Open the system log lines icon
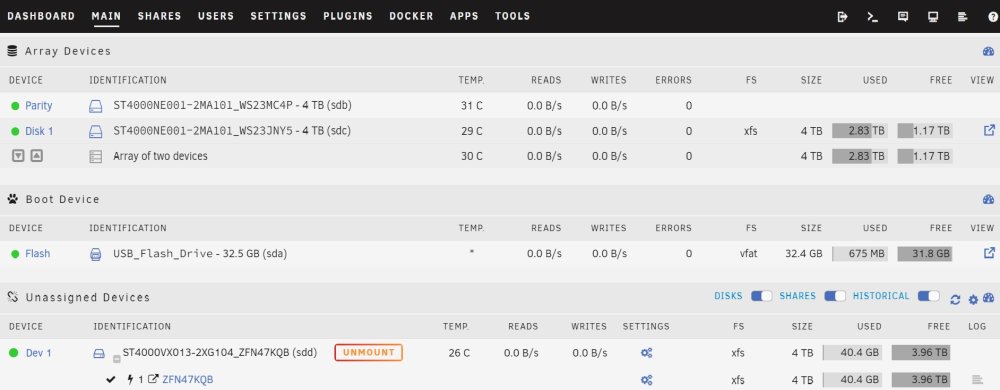The height and width of the screenshot is (390, 1000). (x=963, y=17)
